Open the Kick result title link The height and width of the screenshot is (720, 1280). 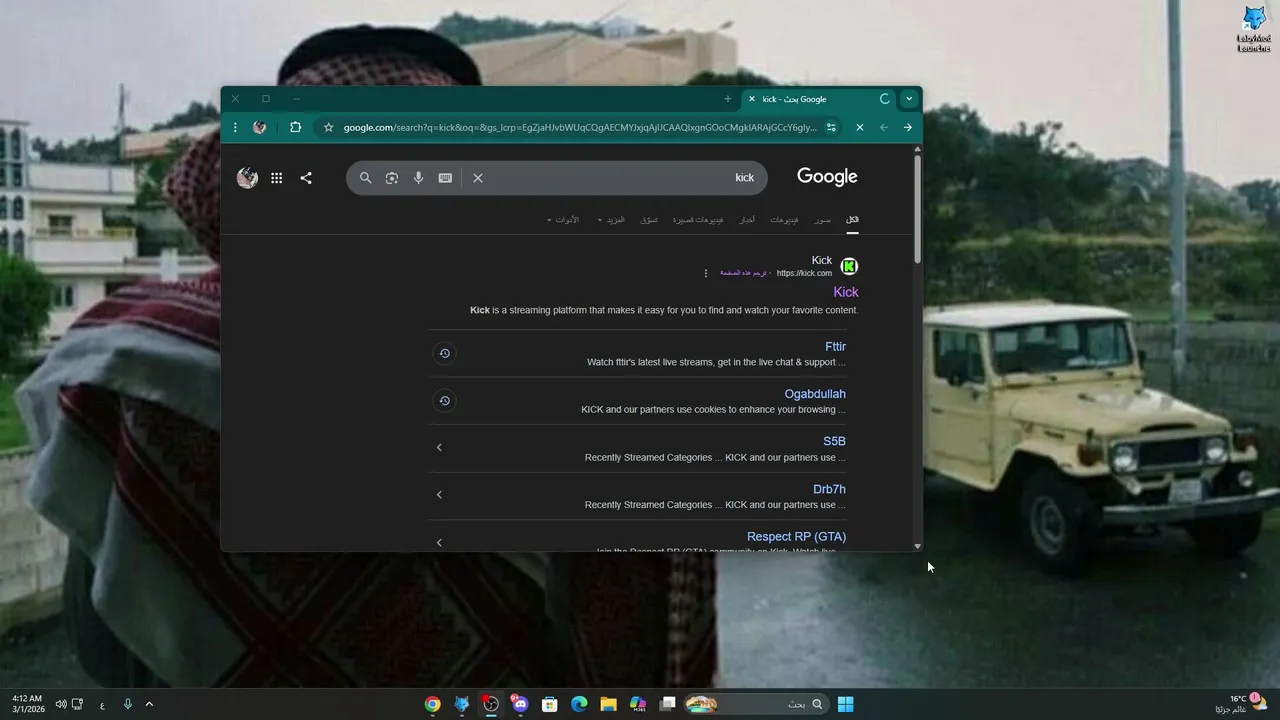846,292
